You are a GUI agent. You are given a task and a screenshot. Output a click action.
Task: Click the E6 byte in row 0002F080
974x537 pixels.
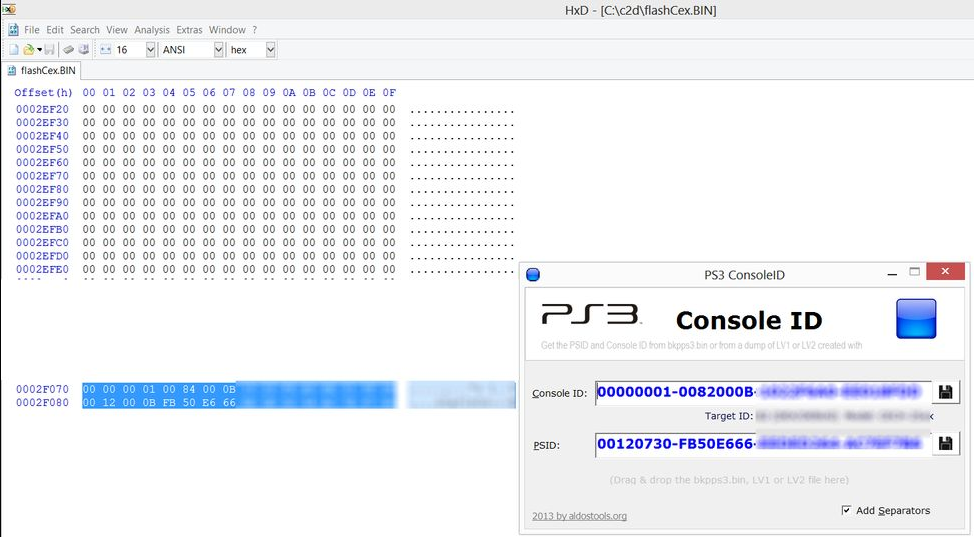(209, 402)
